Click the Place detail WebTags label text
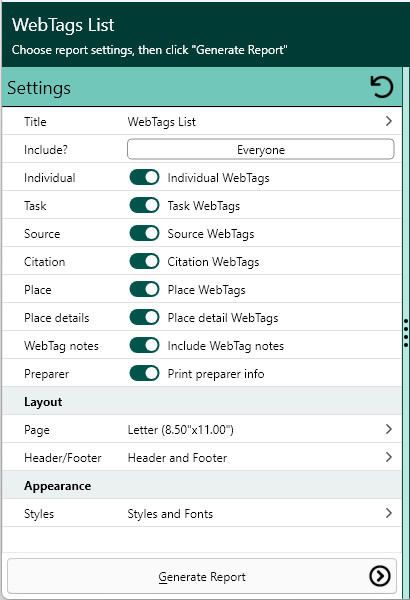 [x=223, y=318]
